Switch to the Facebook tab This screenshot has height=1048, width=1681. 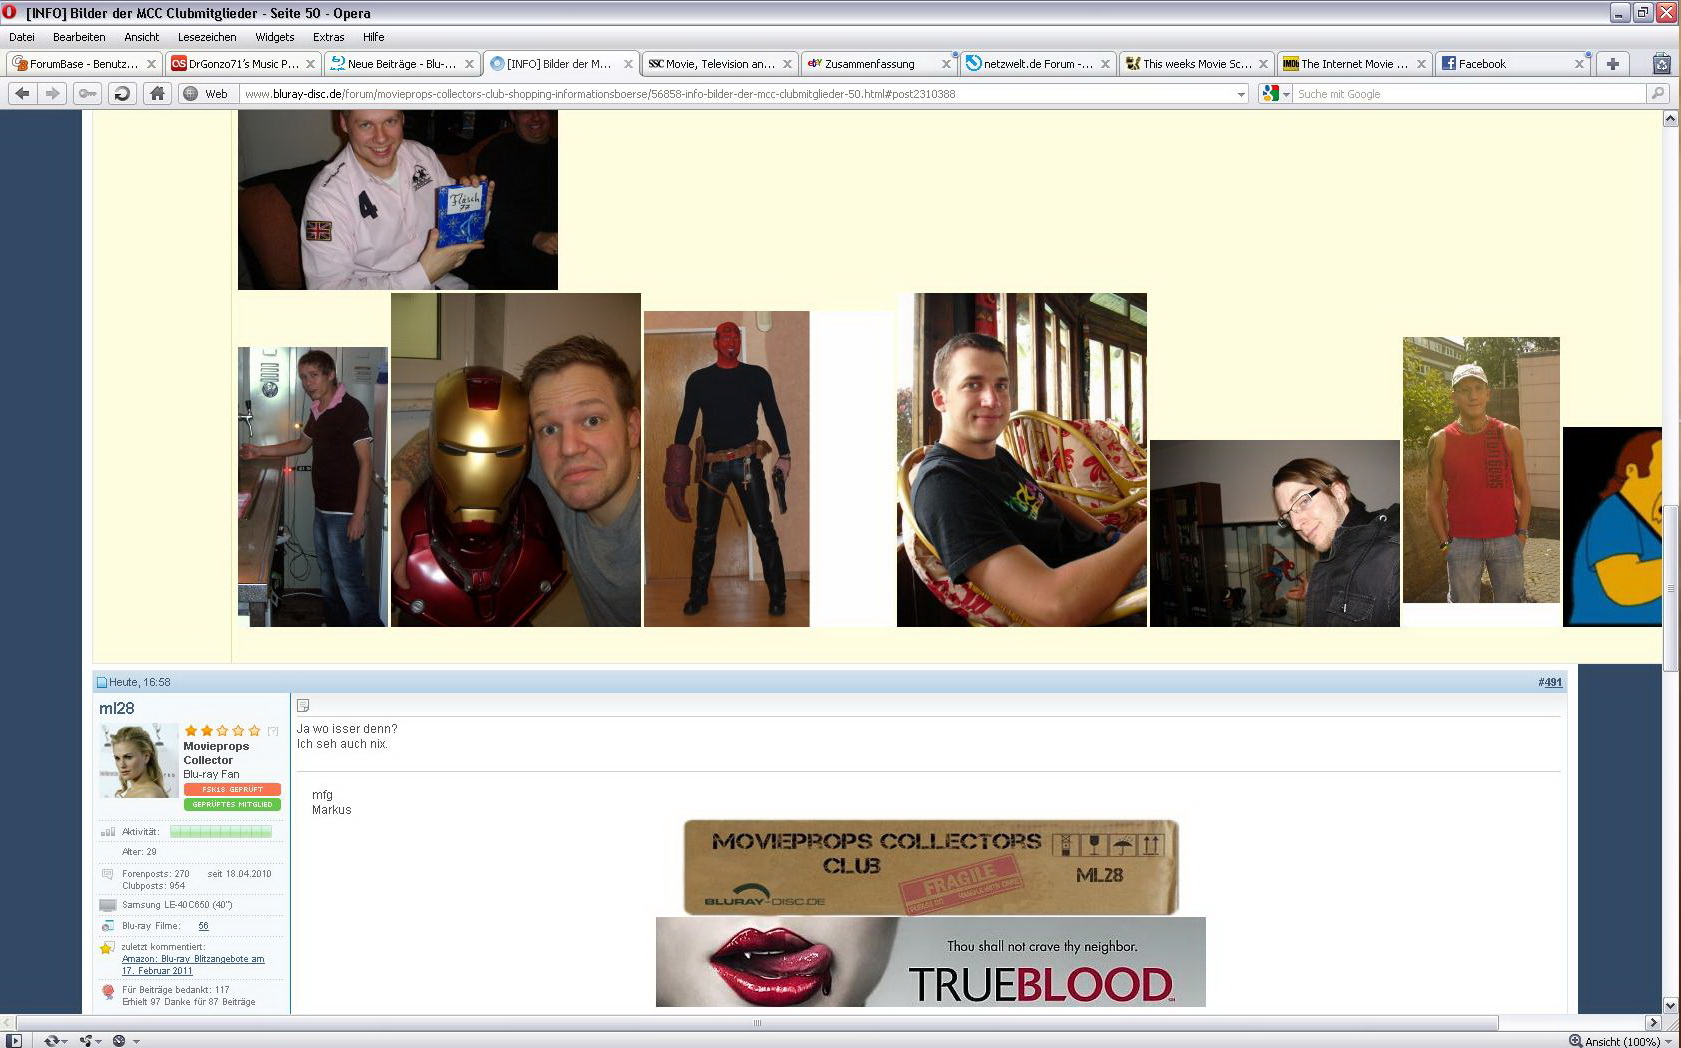[1505, 63]
